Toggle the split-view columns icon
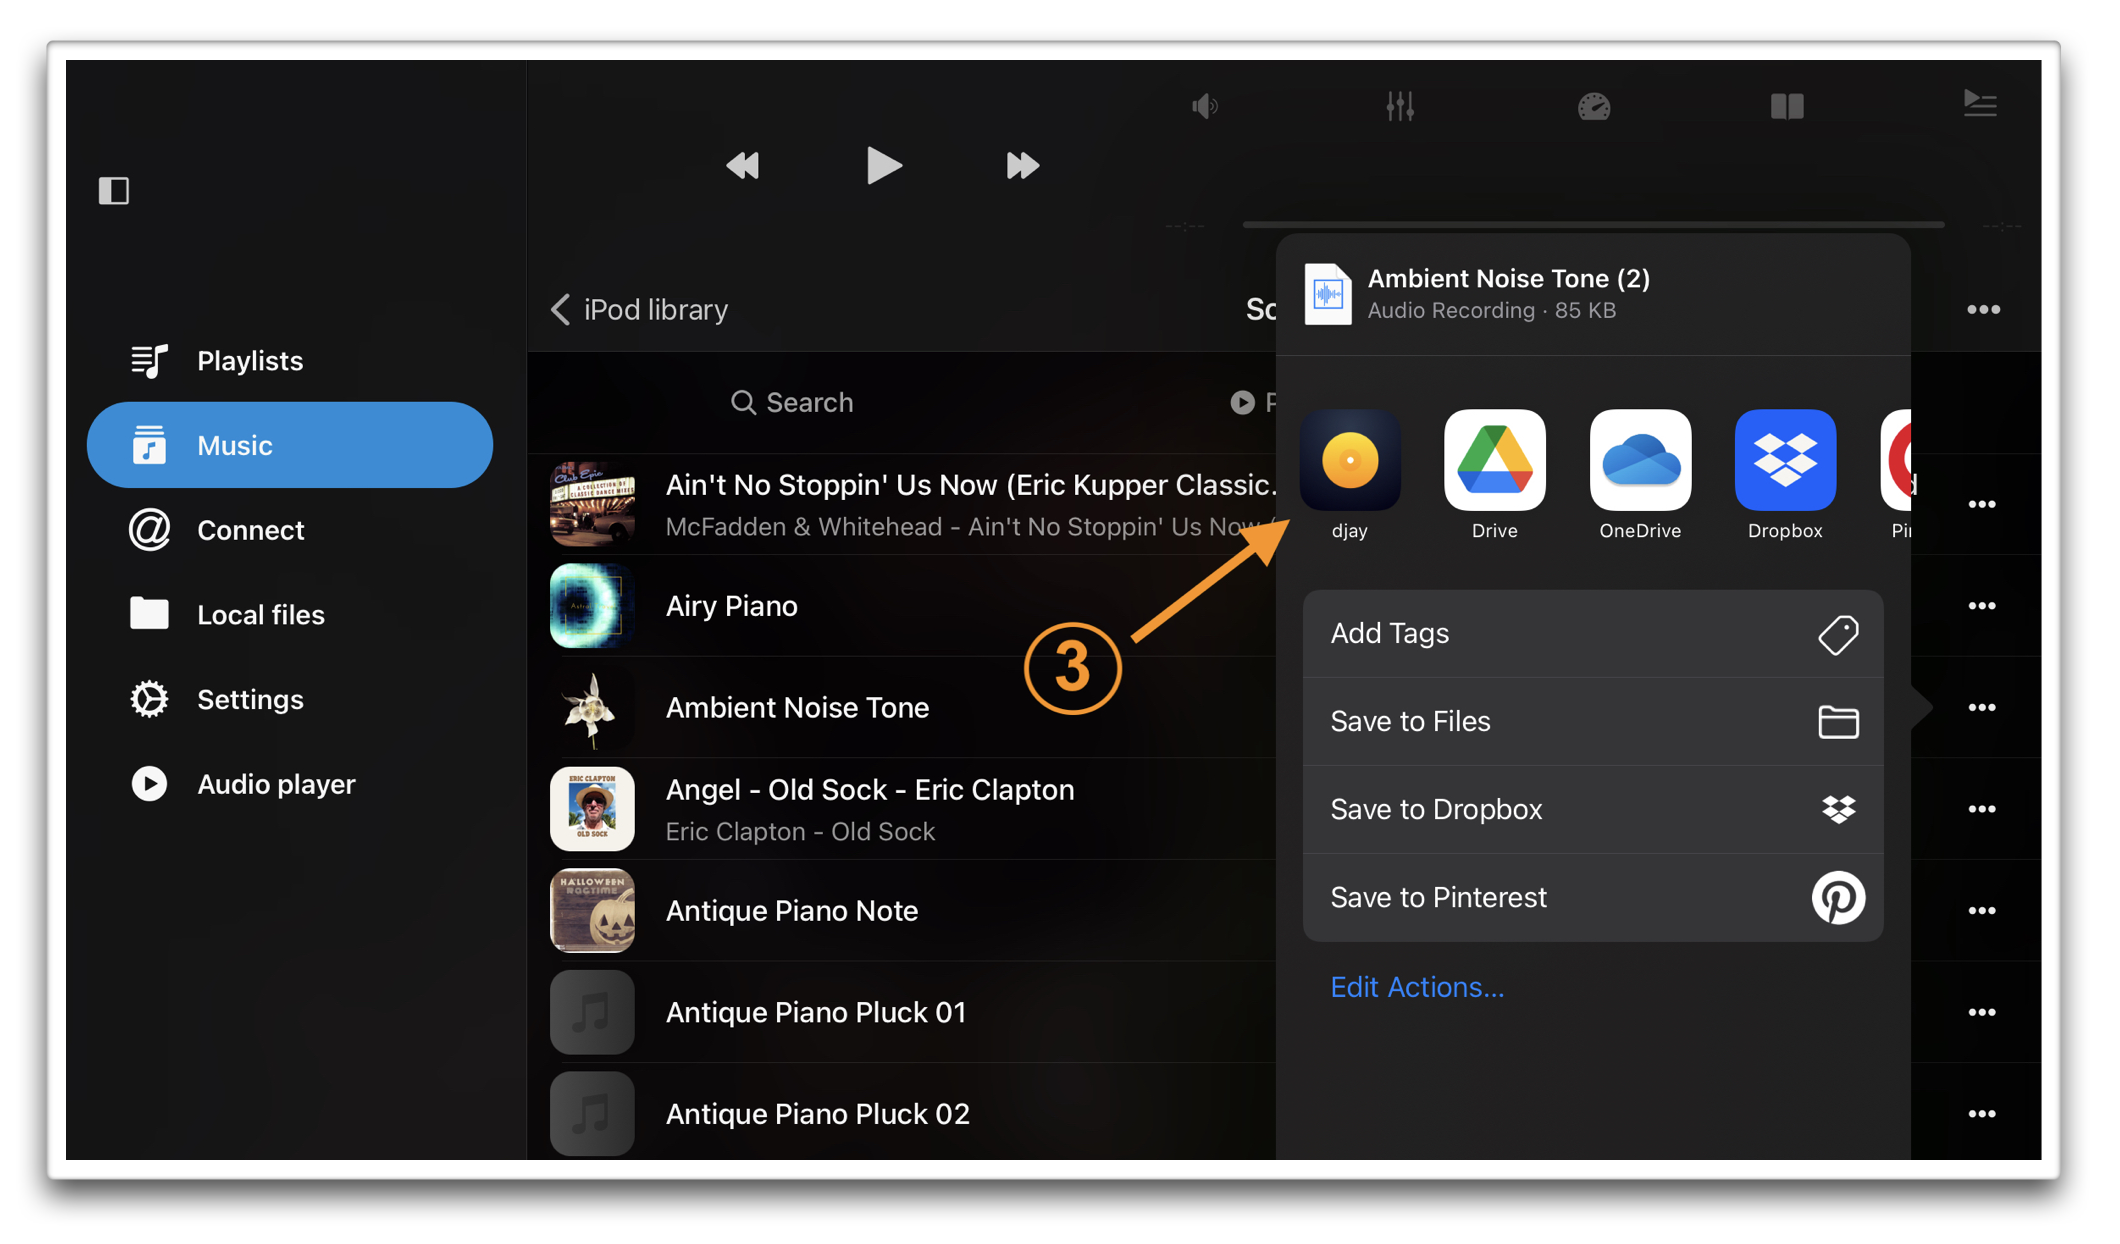 [1787, 106]
